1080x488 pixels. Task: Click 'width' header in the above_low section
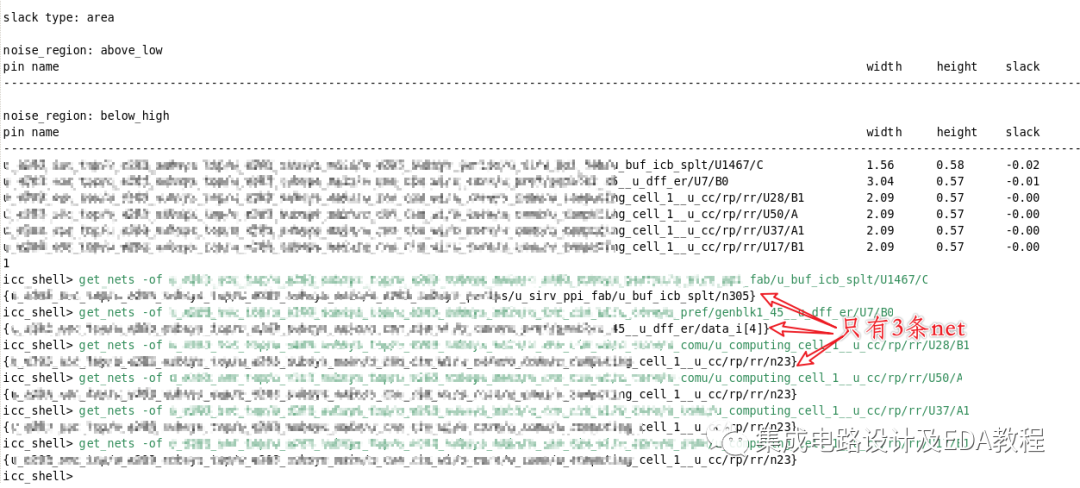coord(884,67)
